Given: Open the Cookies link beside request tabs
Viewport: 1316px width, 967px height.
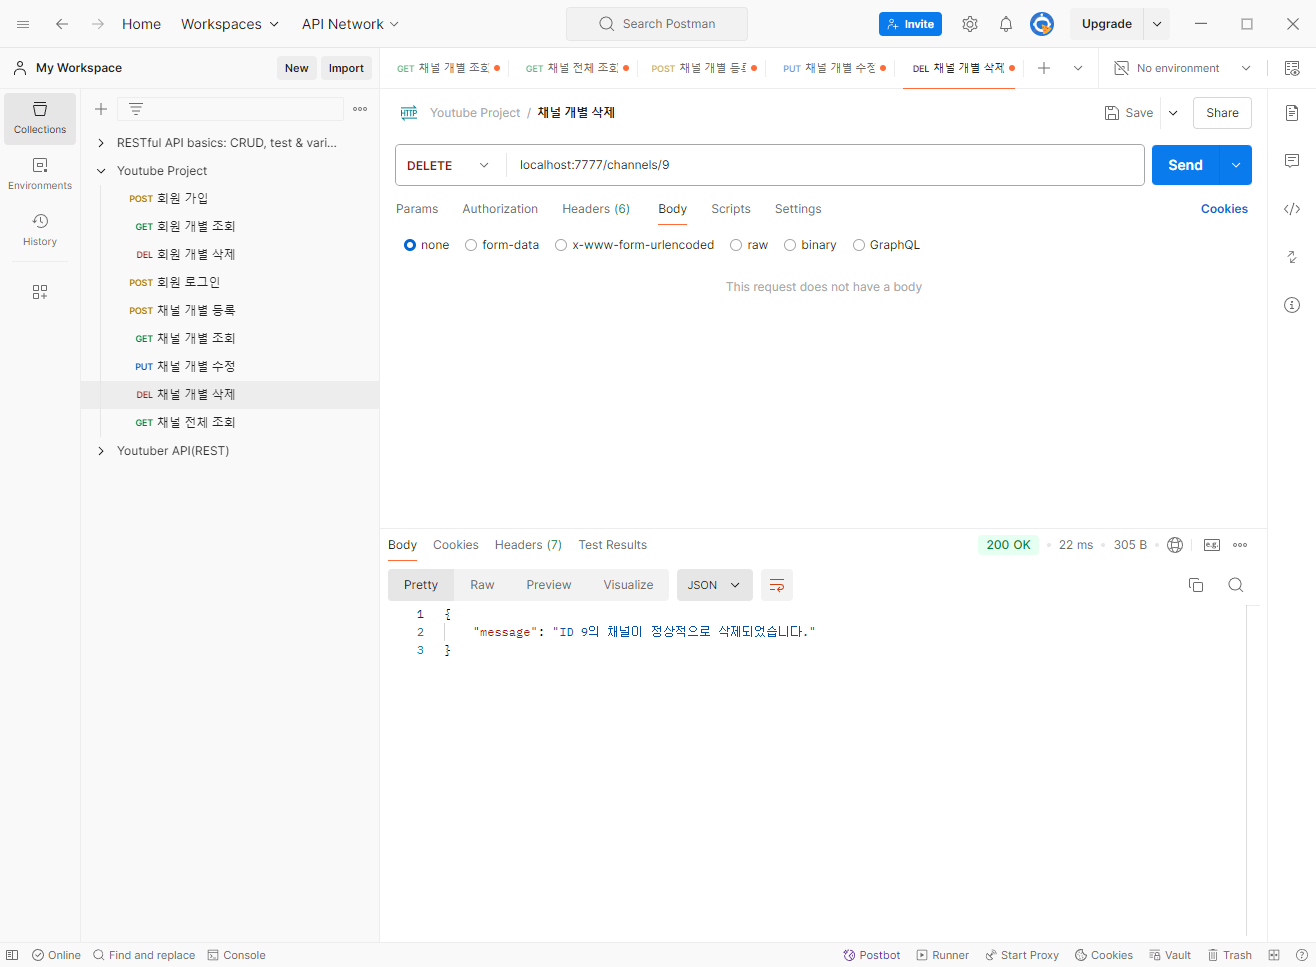Looking at the screenshot, I should [x=1224, y=209].
